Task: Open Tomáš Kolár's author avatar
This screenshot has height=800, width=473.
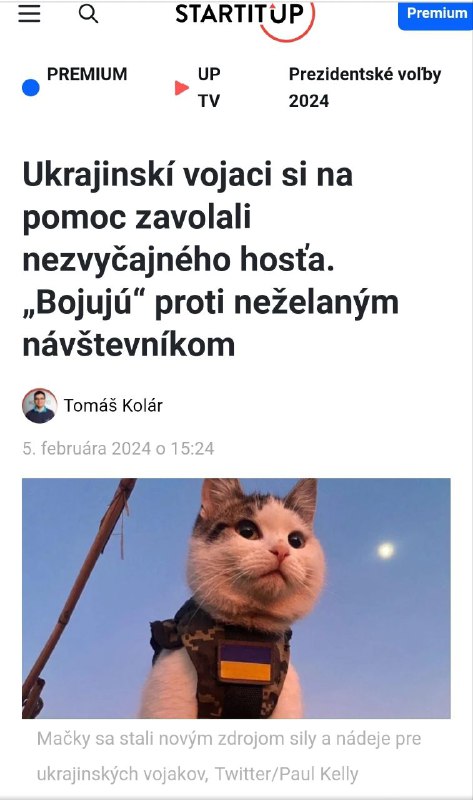Action: point(39,406)
